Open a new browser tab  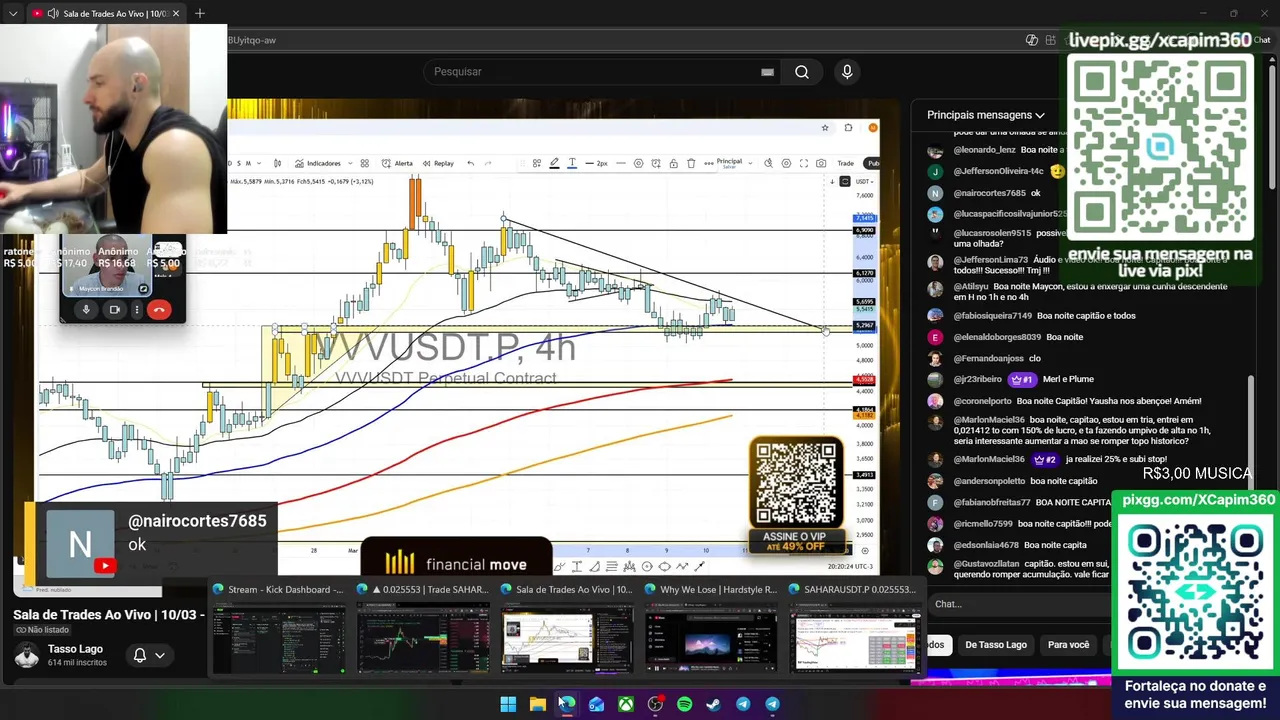[x=200, y=14]
